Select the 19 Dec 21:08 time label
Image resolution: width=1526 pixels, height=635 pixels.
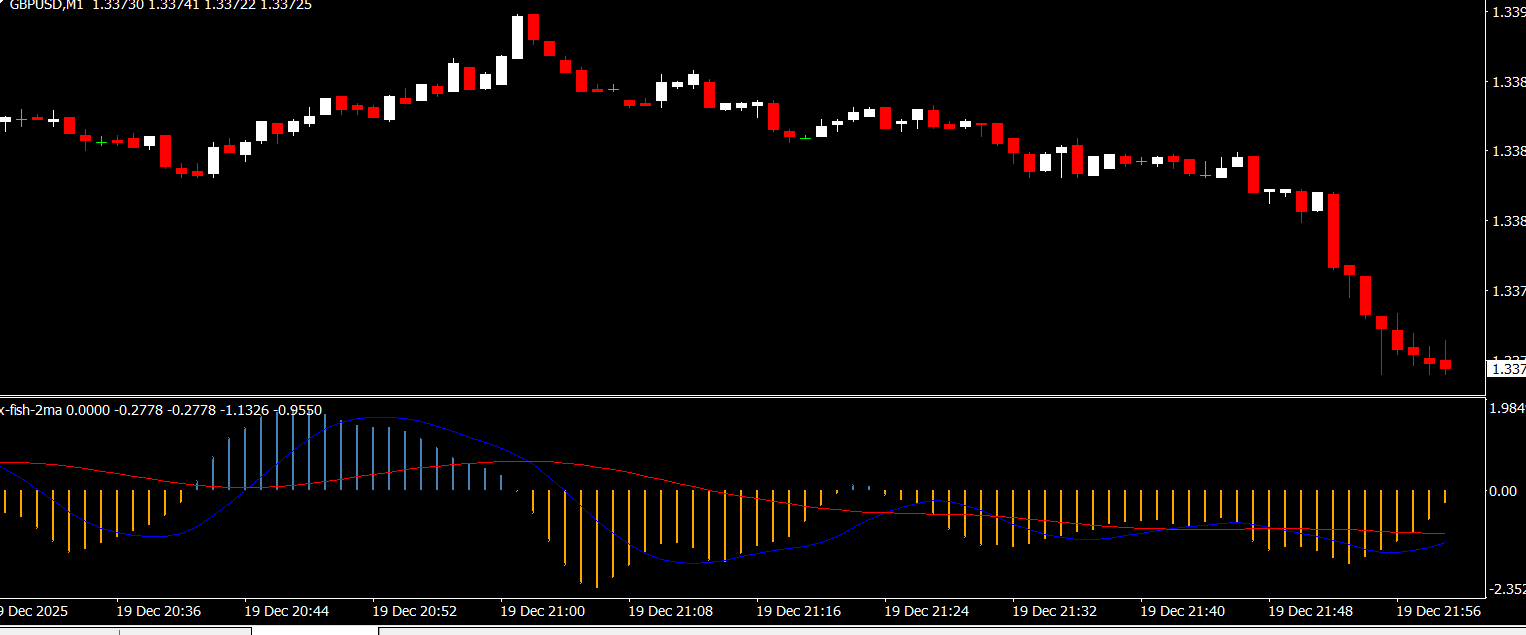[x=670, y=610]
